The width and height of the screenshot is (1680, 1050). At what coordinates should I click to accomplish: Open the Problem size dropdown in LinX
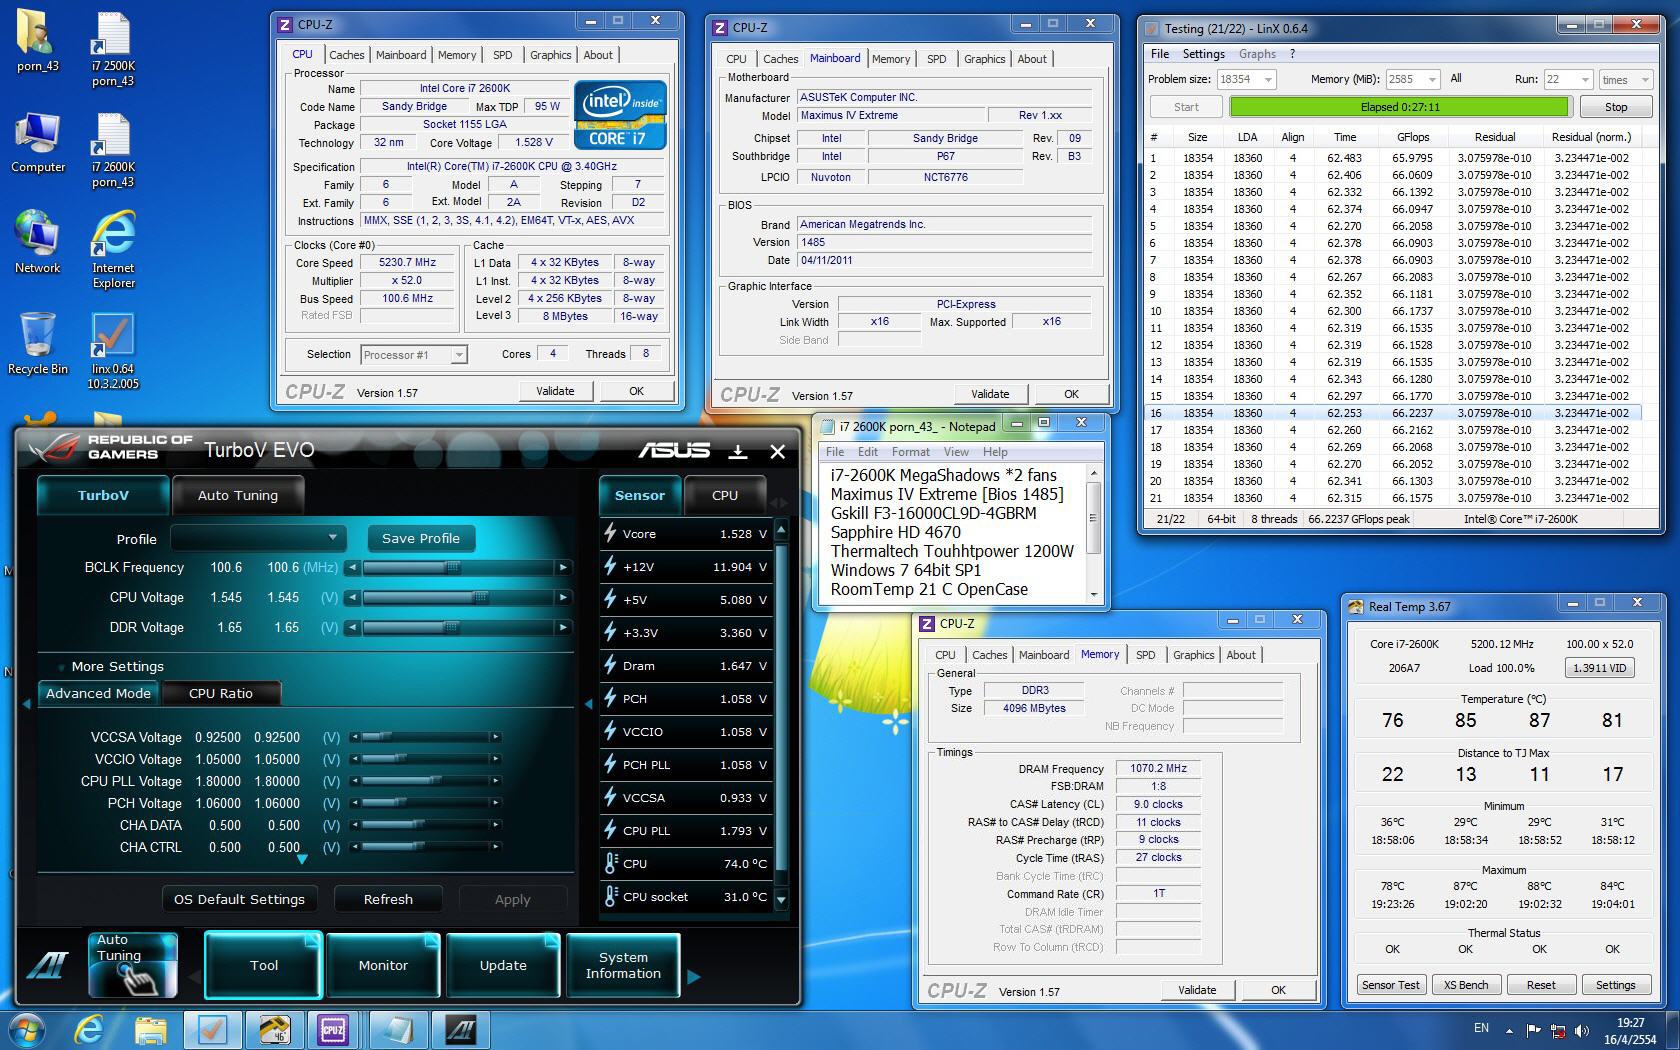(1246, 79)
